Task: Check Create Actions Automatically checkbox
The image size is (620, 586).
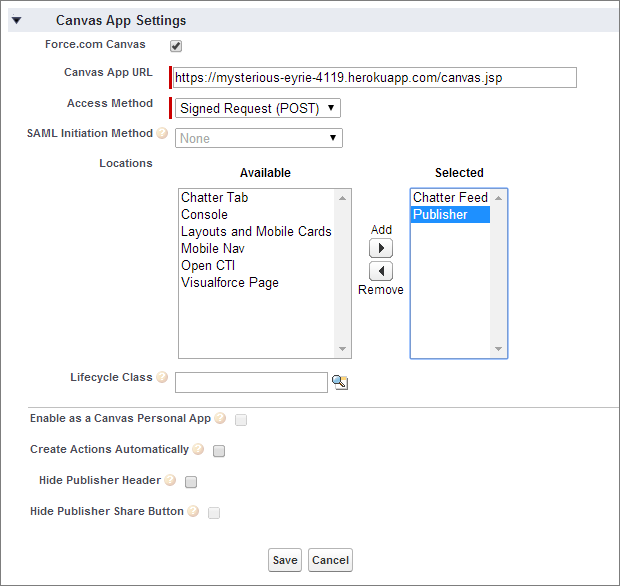Action: [x=219, y=451]
